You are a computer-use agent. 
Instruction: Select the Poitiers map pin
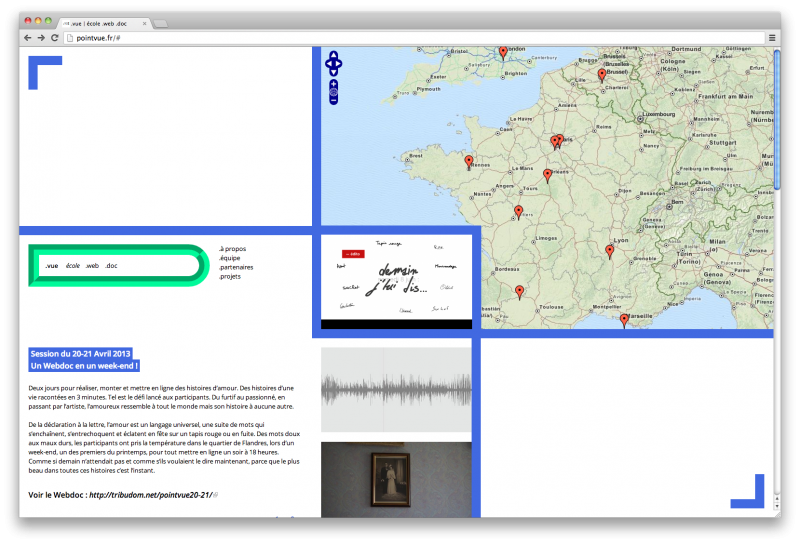tap(518, 212)
